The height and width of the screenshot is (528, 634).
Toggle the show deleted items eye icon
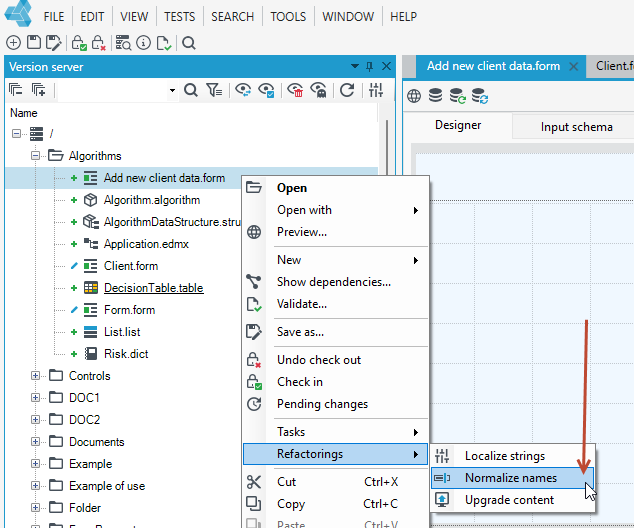coord(295,90)
